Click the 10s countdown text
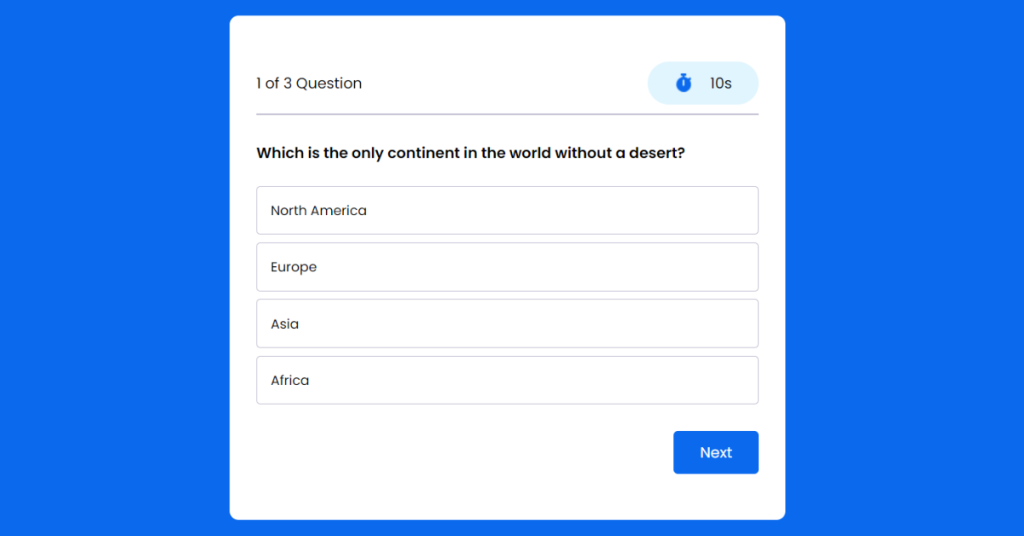The height and width of the screenshot is (536, 1024). click(x=720, y=84)
